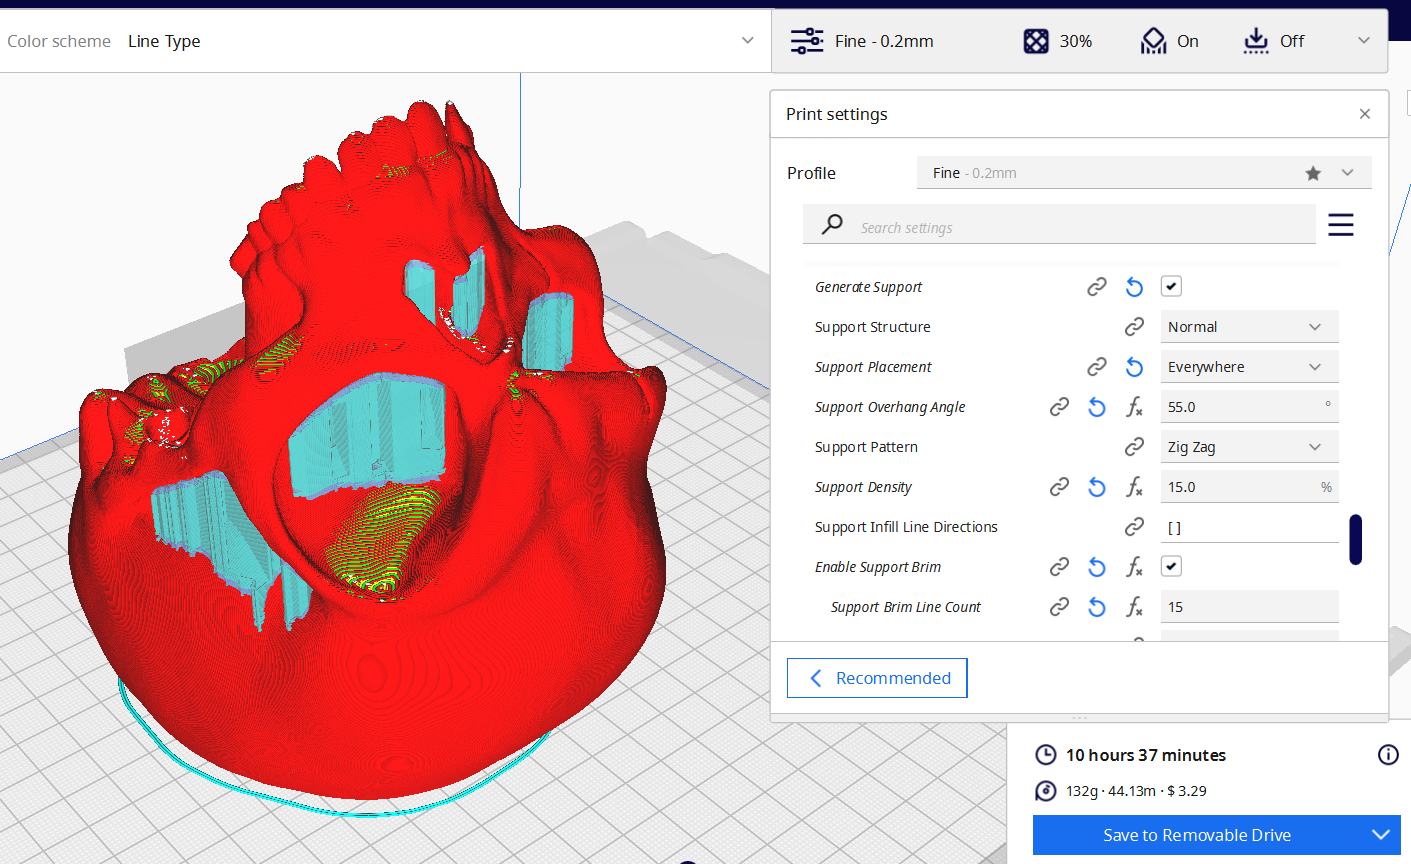
Task: Click the link icon for Support Density
Action: tap(1059, 487)
